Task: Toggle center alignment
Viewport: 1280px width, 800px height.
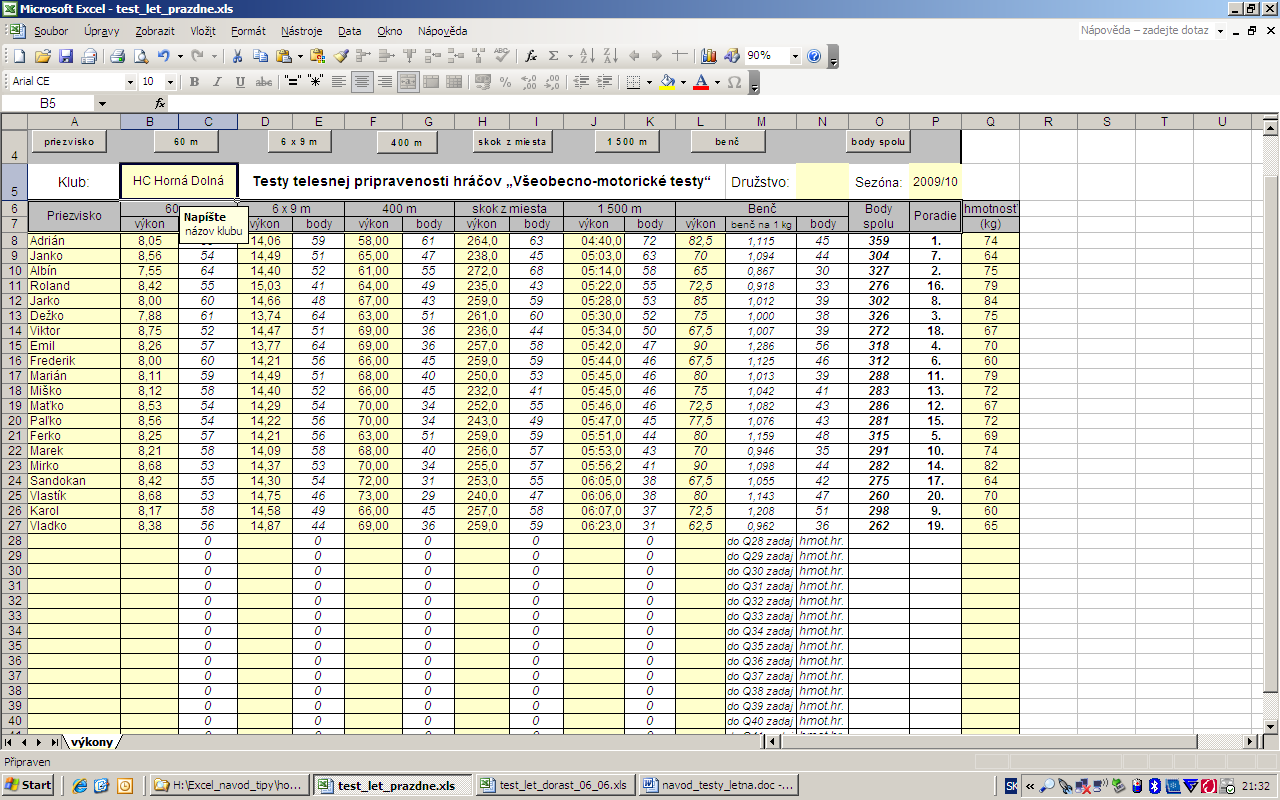Action: (x=362, y=82)
